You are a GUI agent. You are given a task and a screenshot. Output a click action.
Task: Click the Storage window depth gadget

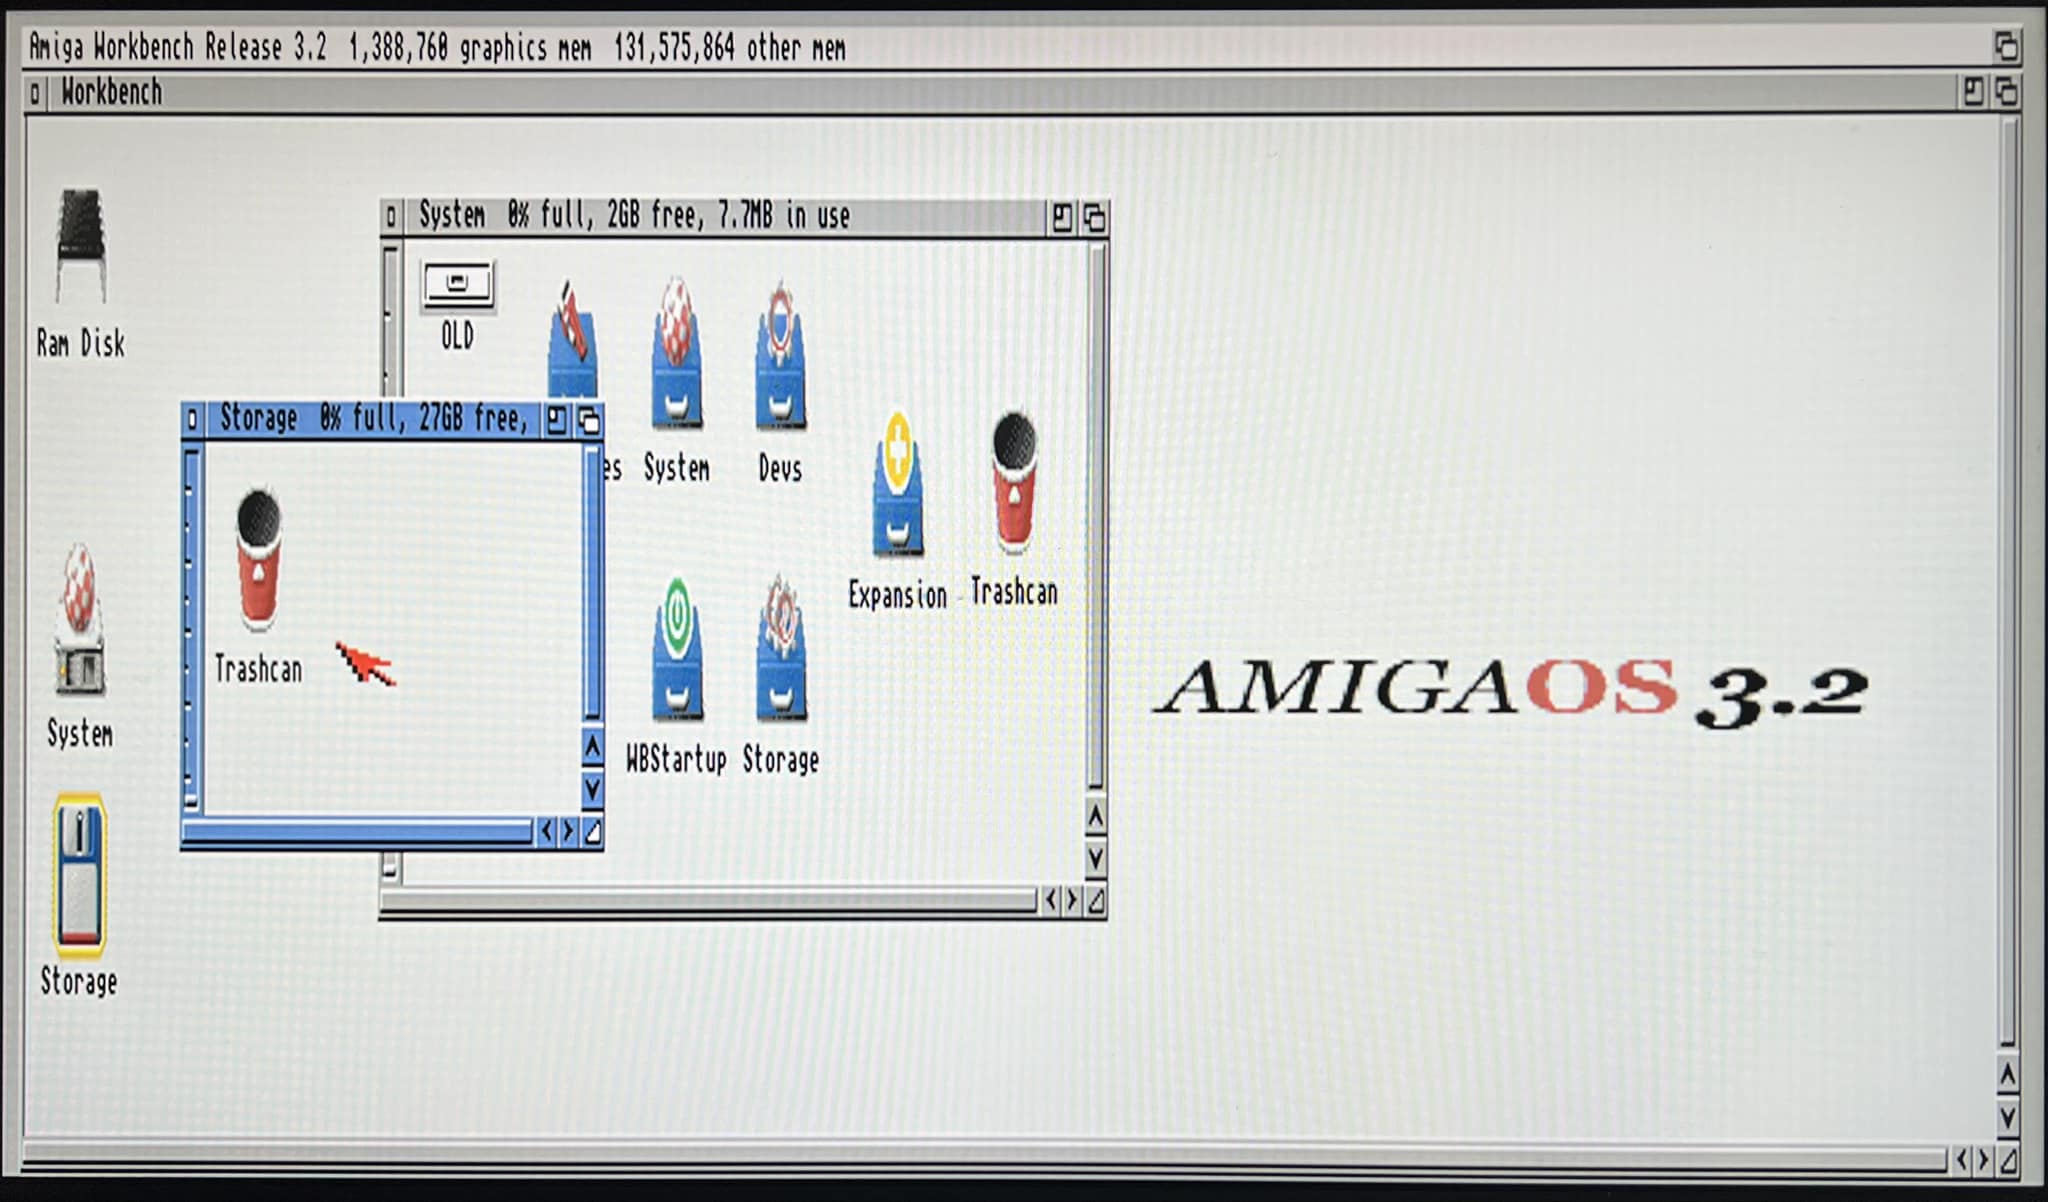589,421
